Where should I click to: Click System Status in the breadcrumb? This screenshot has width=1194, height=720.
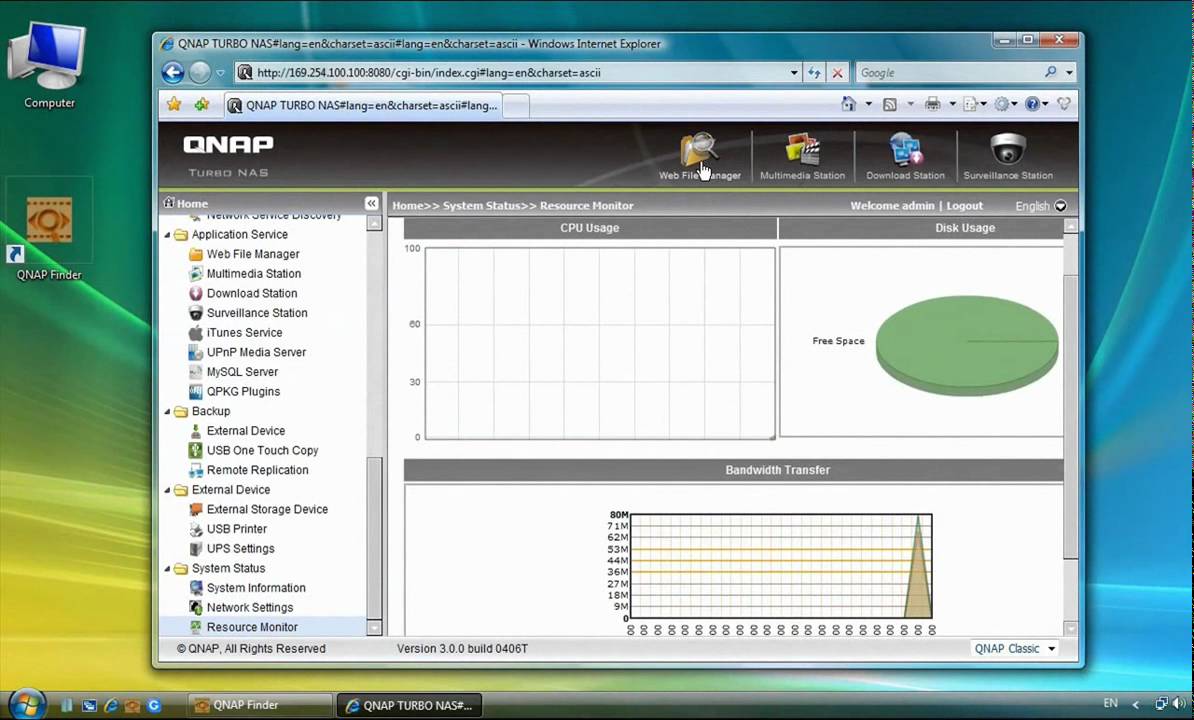[481, 205]
